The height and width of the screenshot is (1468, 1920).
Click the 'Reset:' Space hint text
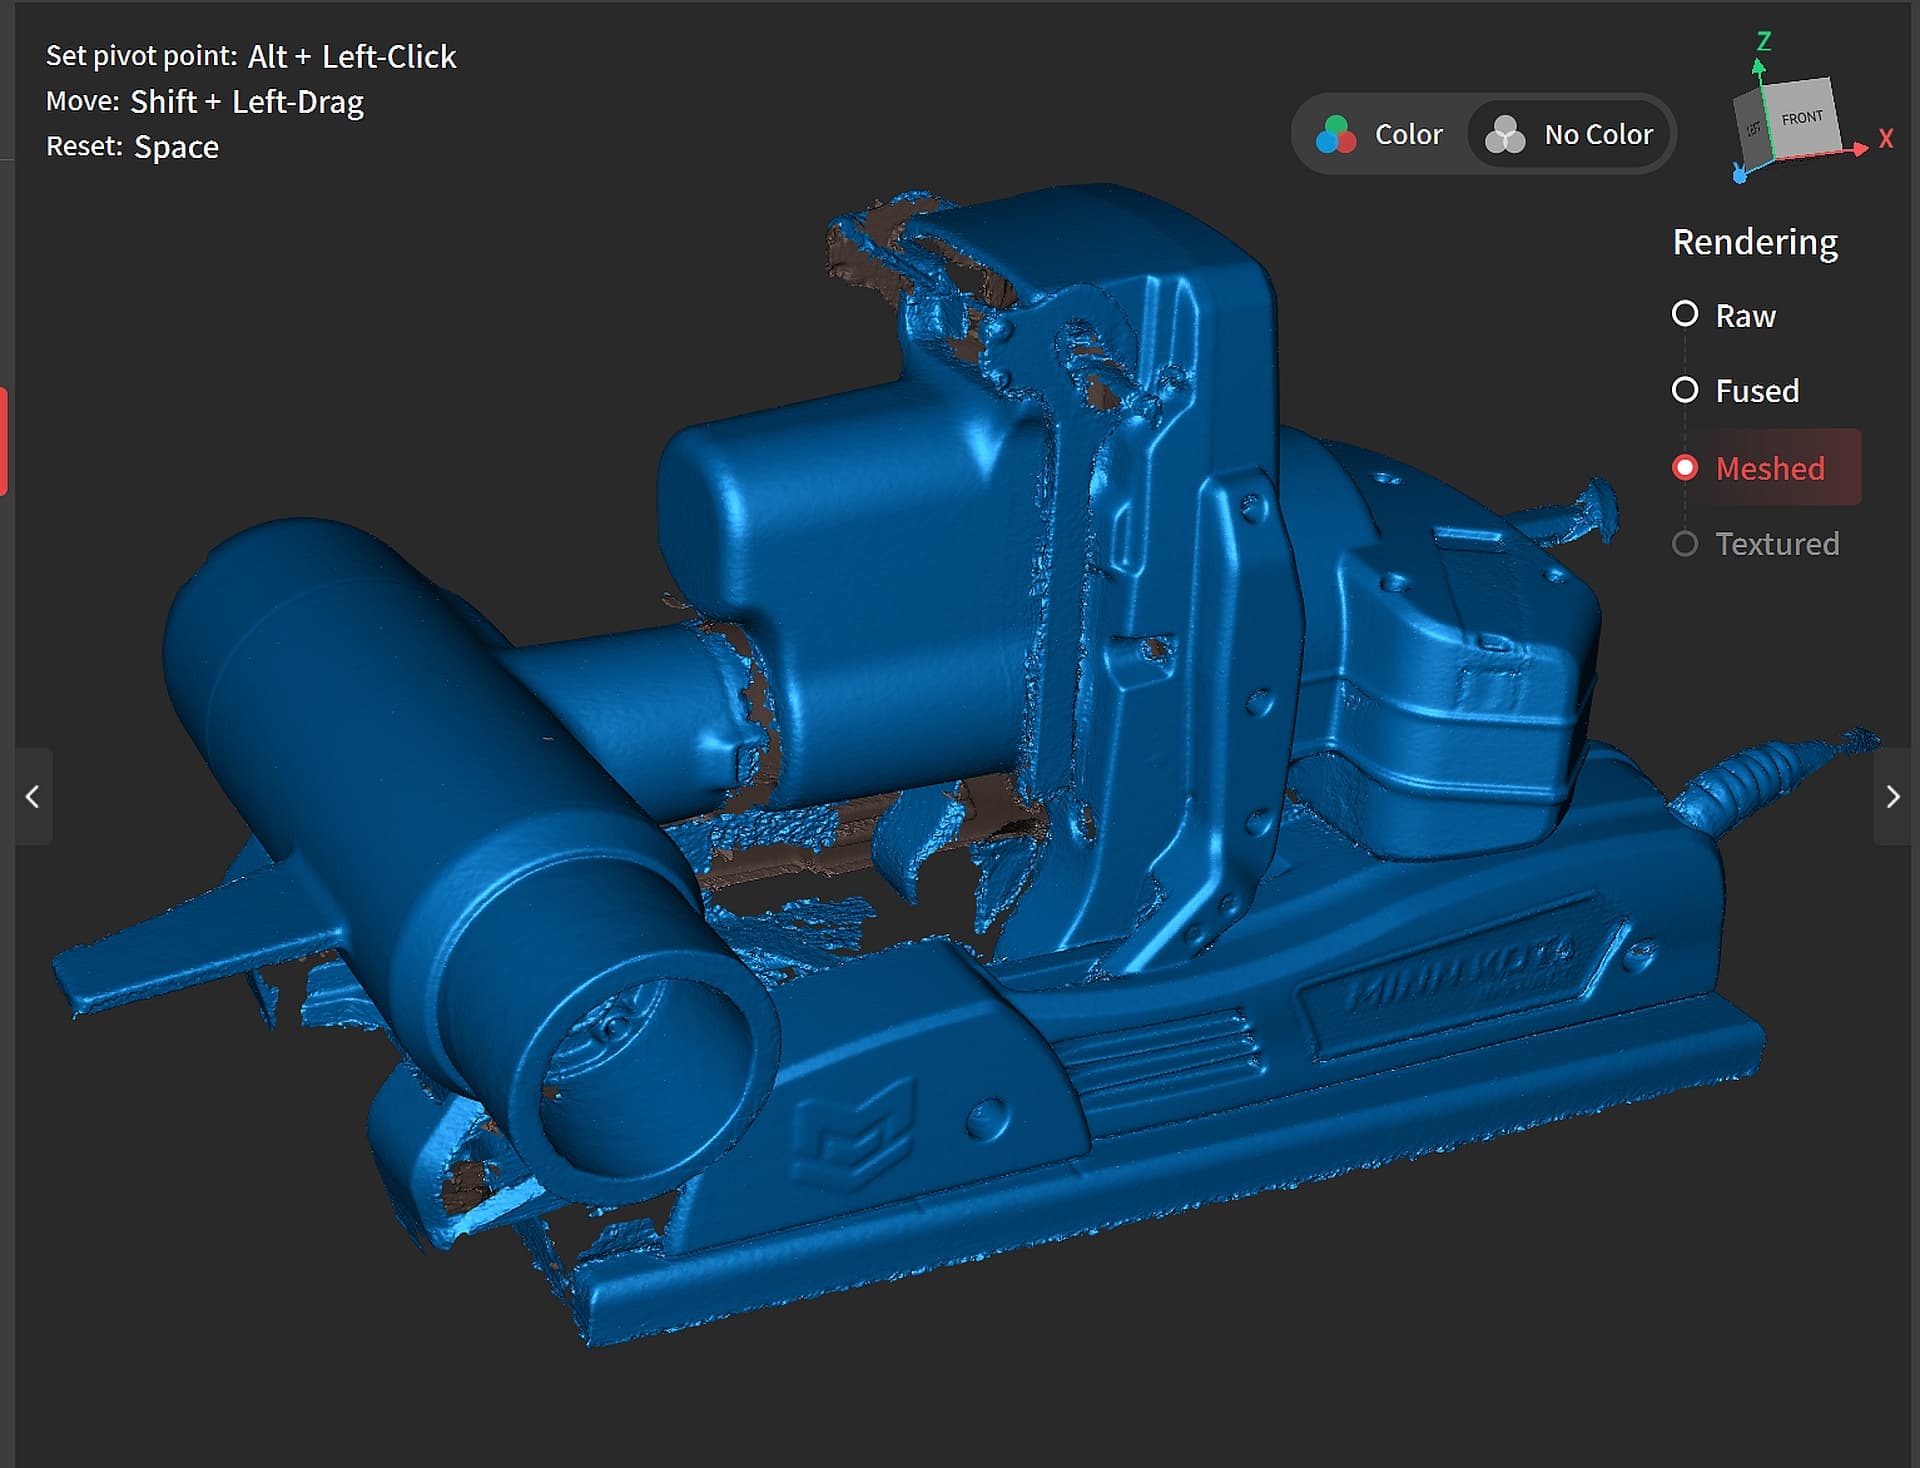click(132, 146)
